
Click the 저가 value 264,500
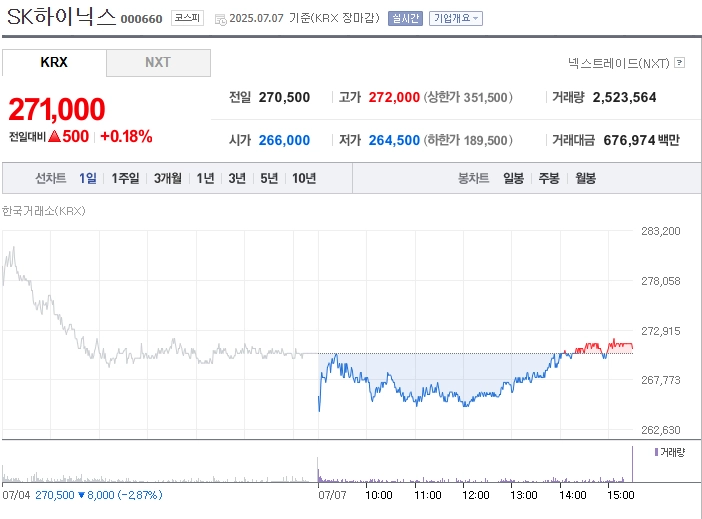[x=394, y=140]
